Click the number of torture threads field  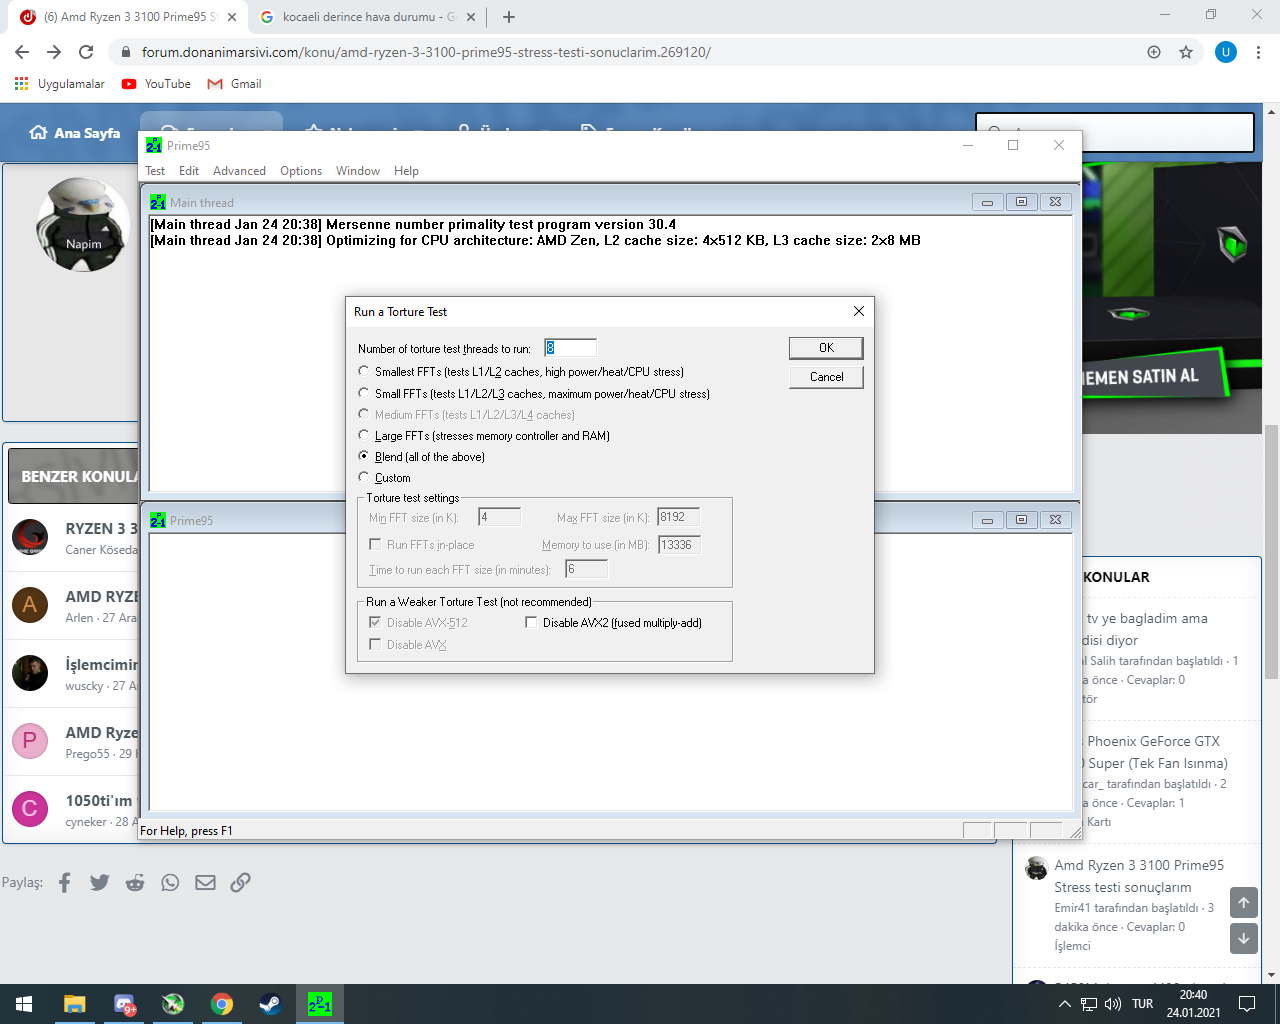570,348
